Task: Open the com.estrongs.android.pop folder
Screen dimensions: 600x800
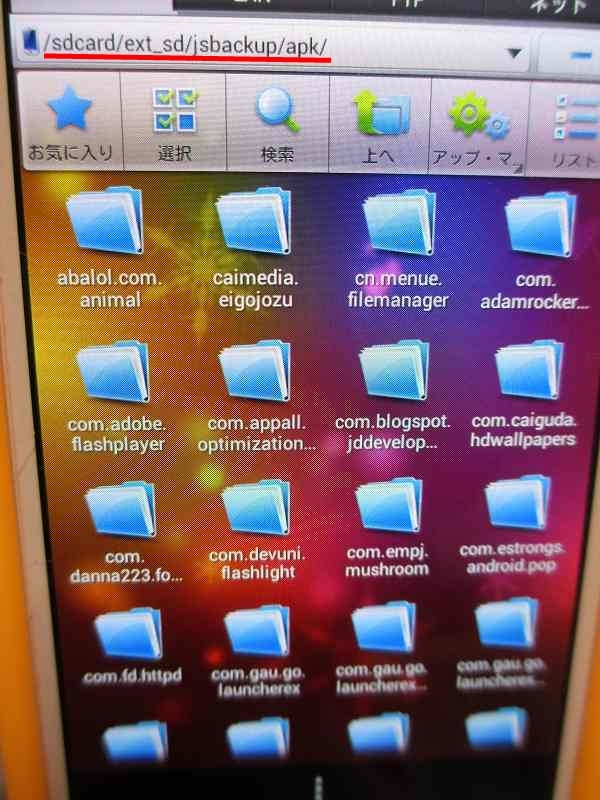Action: coord(518,502)
